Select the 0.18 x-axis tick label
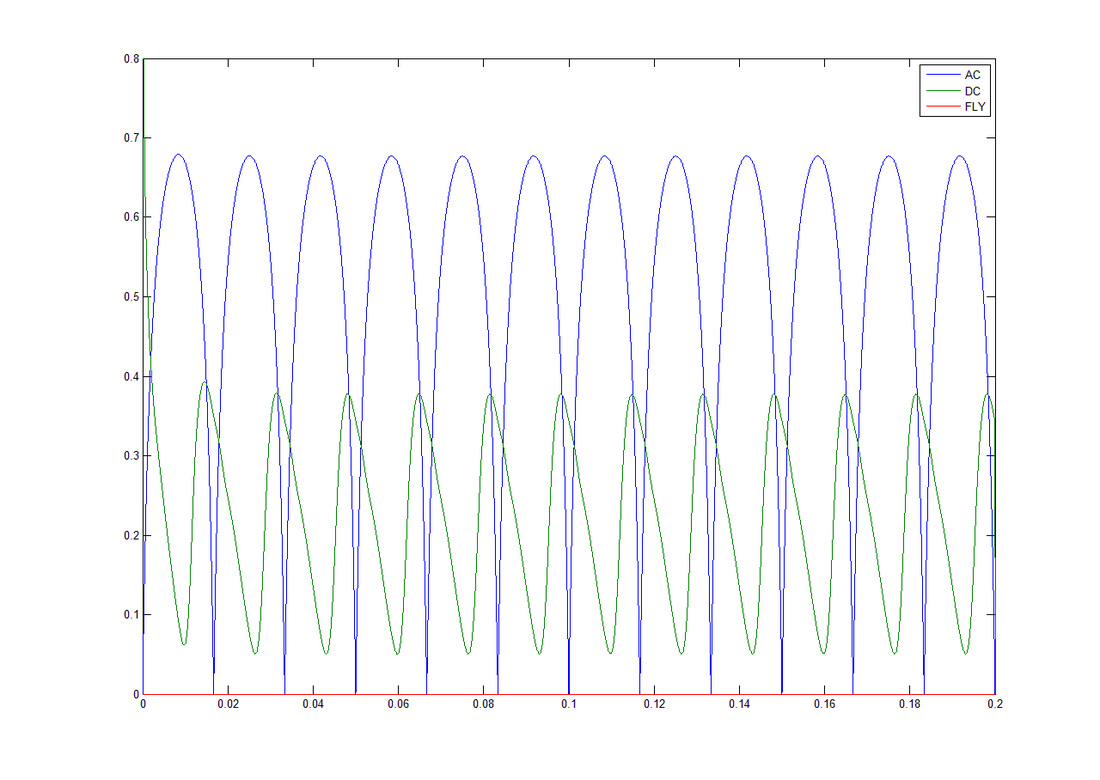This screenshot has width=1100, height=780. [910, 705]
